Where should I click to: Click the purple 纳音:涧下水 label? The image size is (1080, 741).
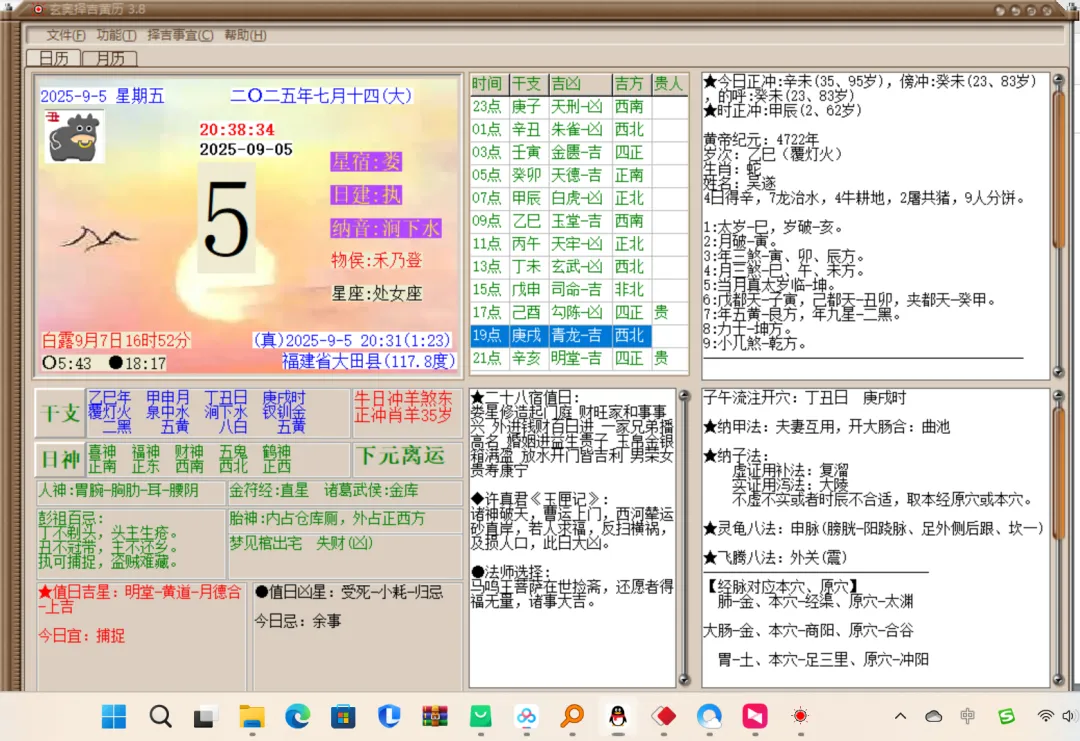pos(386,229)
